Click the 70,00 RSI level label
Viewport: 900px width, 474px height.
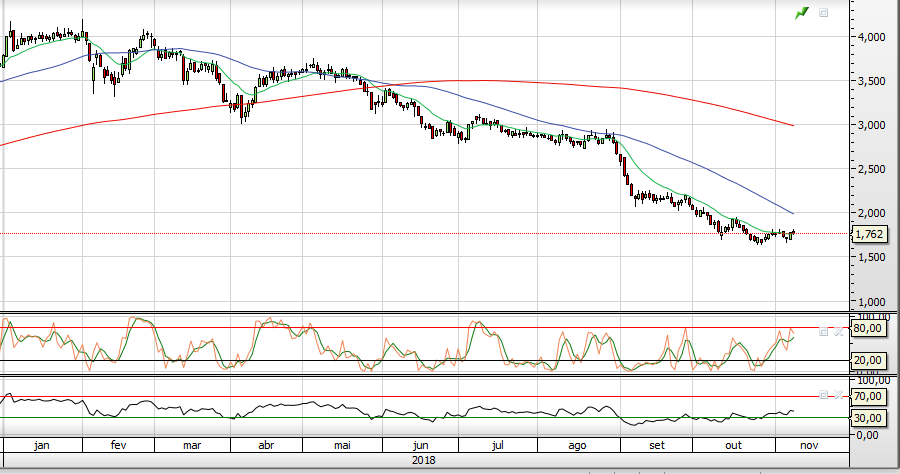[867, 397]
